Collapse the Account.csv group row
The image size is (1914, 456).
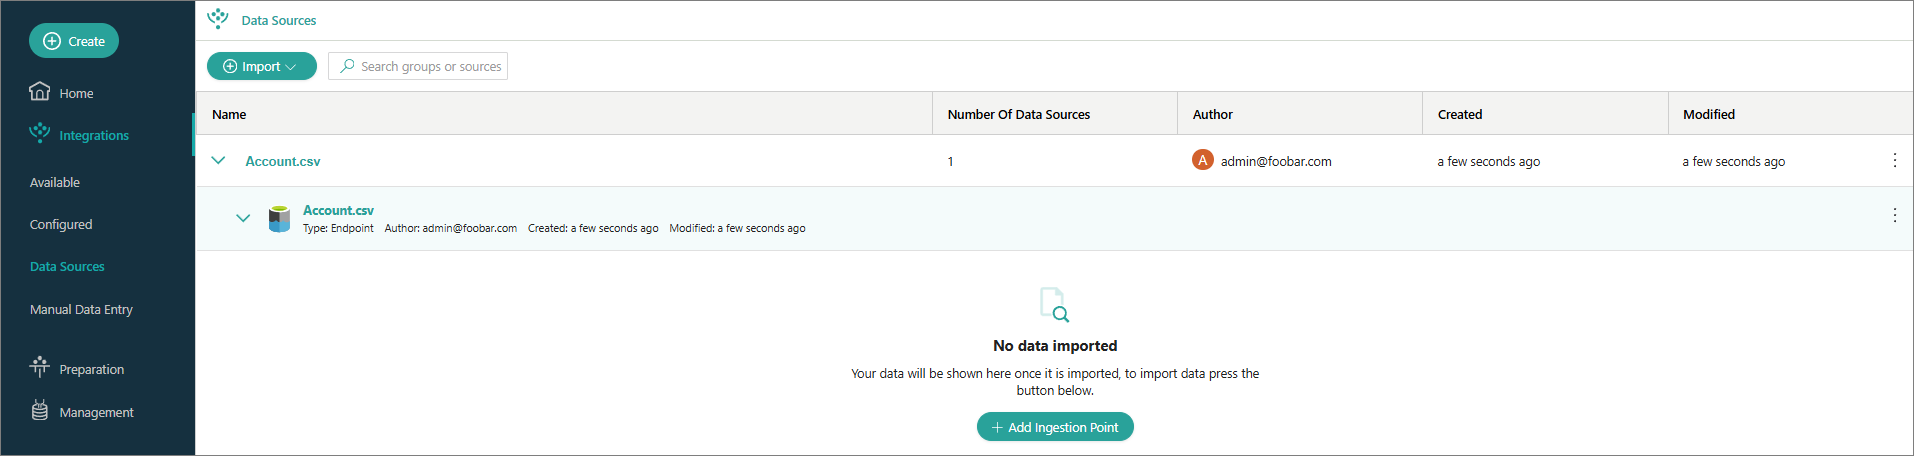pyautogui.click(x=218, y=160)
